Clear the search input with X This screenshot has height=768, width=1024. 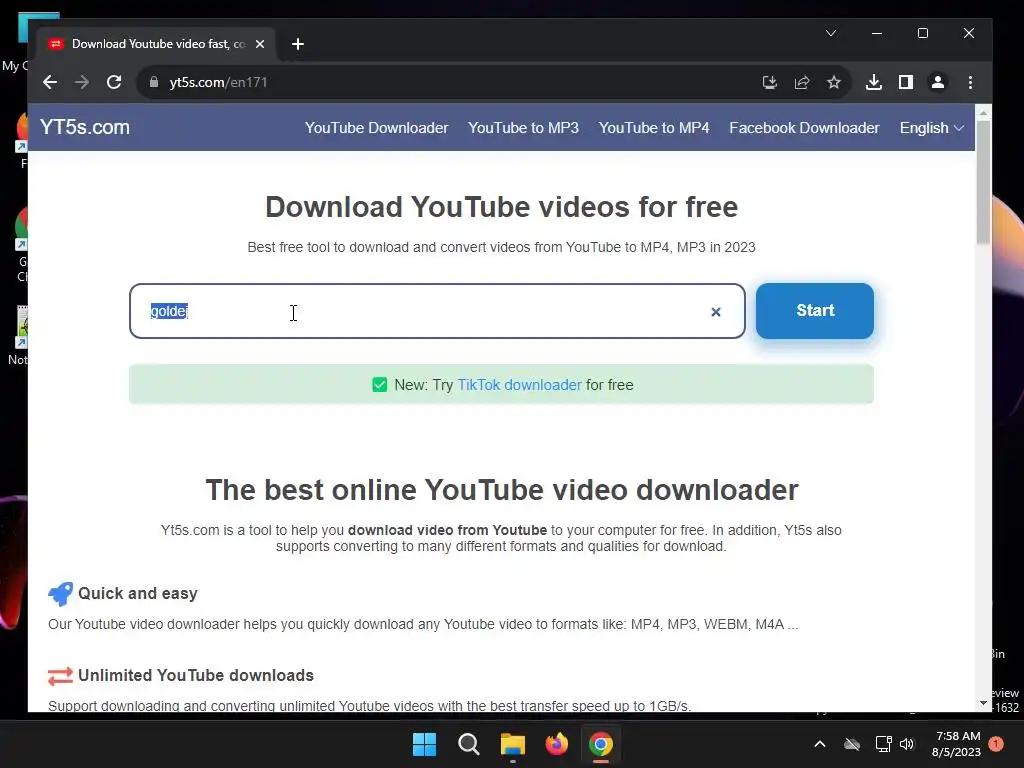click(x=716, y=312)
